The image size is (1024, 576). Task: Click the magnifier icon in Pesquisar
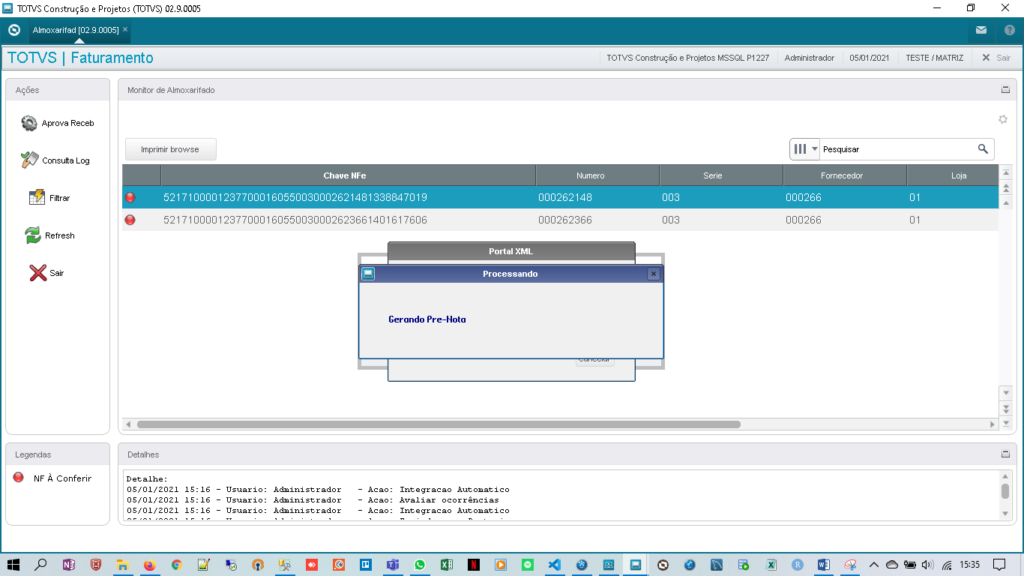983,149
